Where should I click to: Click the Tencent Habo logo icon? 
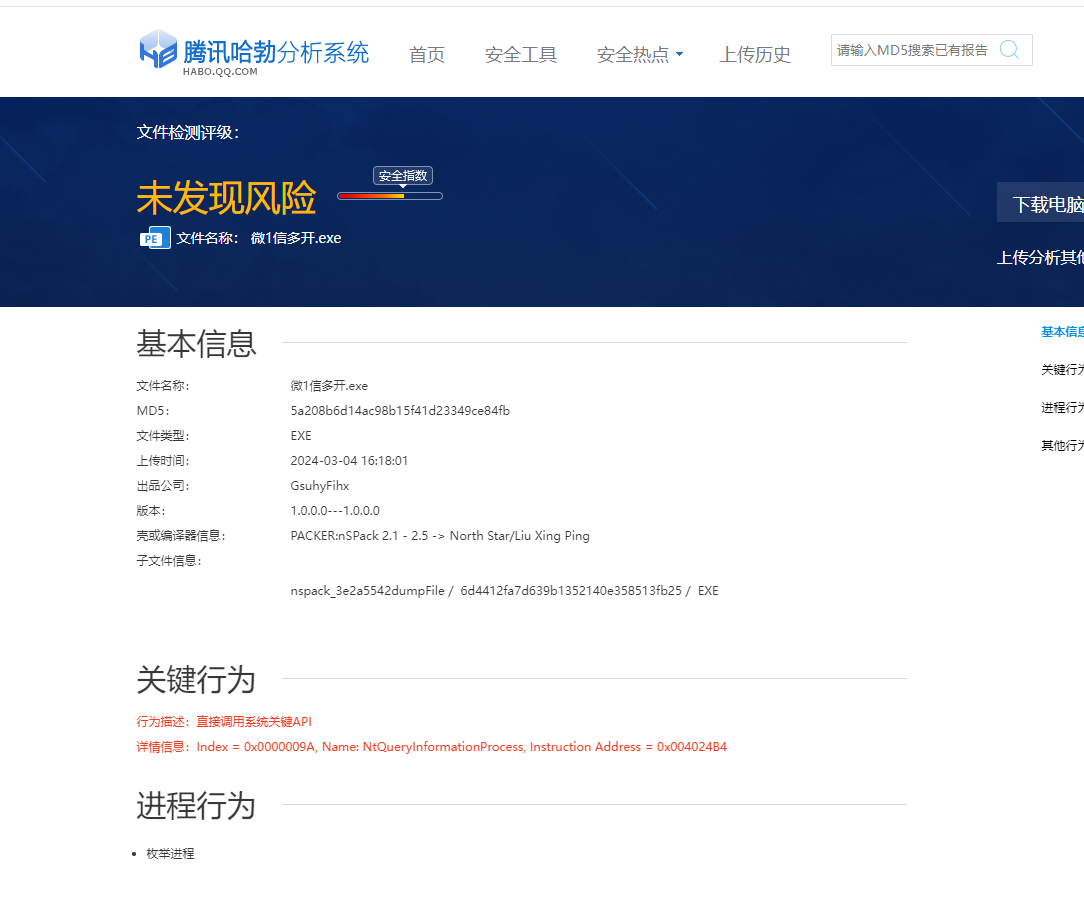click(x=158, y=49)
